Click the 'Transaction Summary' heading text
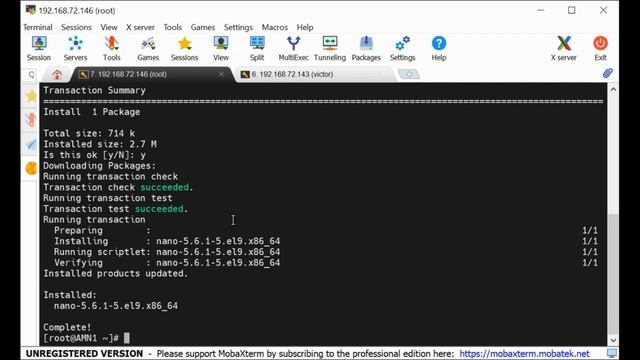Image resolution: width=640 pixels, height=360 pixels. pyautogui.click(x=94, y=90)
